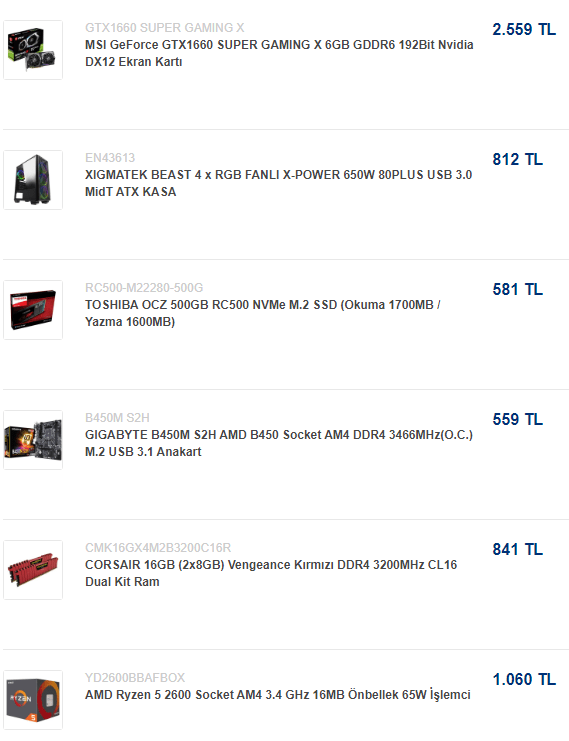Open GIGABYTE B450M S2H AMD B450 title

point(279,443)
